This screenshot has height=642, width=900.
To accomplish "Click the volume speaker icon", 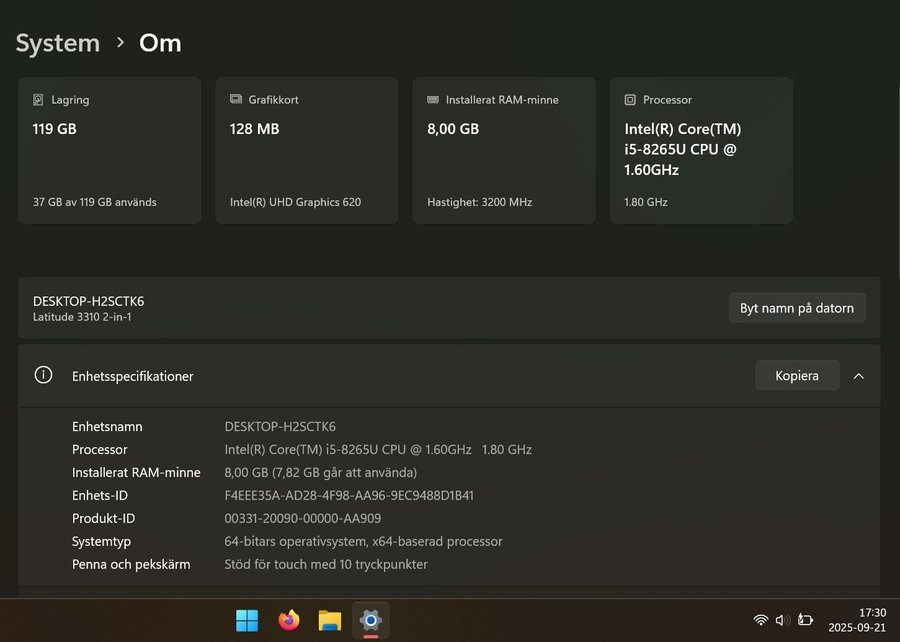I will click(783, 621).
